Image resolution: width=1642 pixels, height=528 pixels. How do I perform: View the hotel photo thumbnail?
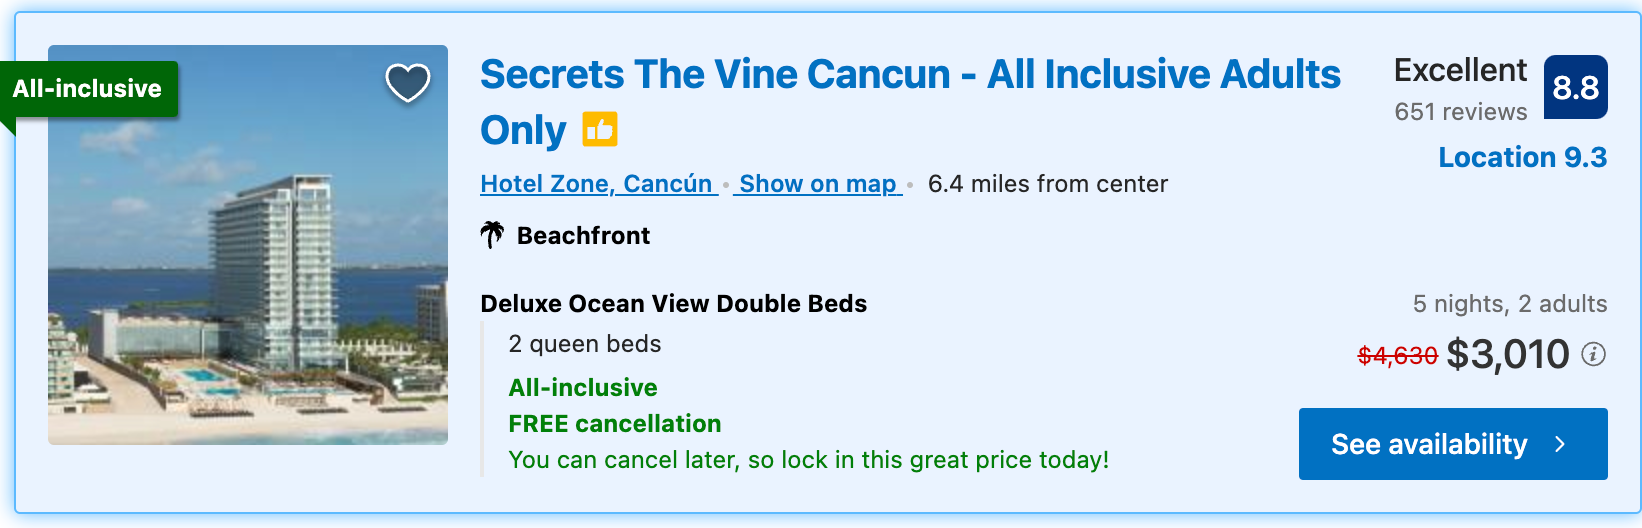click(248, 245)
